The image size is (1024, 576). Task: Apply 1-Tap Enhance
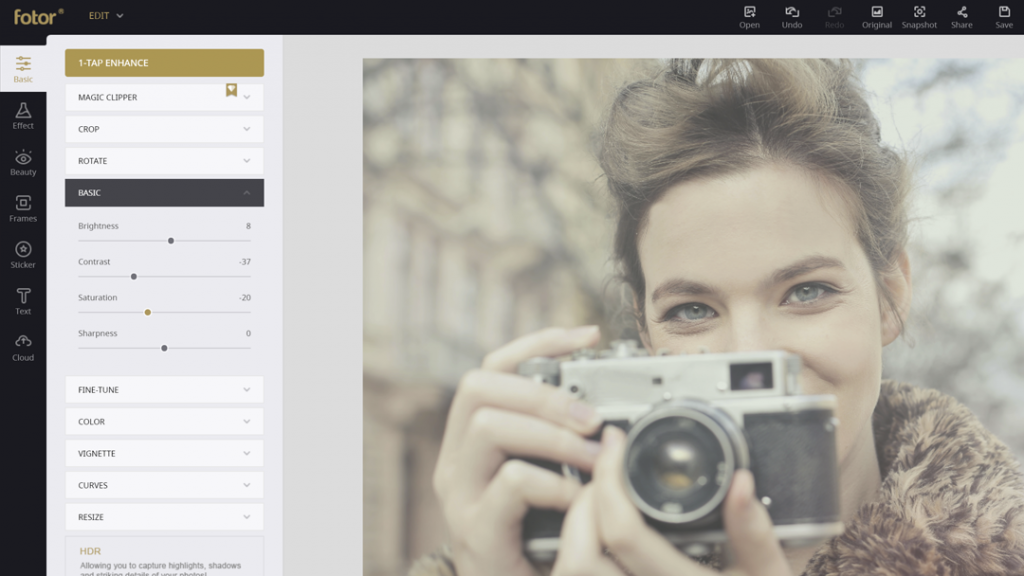tap(165, 63)
